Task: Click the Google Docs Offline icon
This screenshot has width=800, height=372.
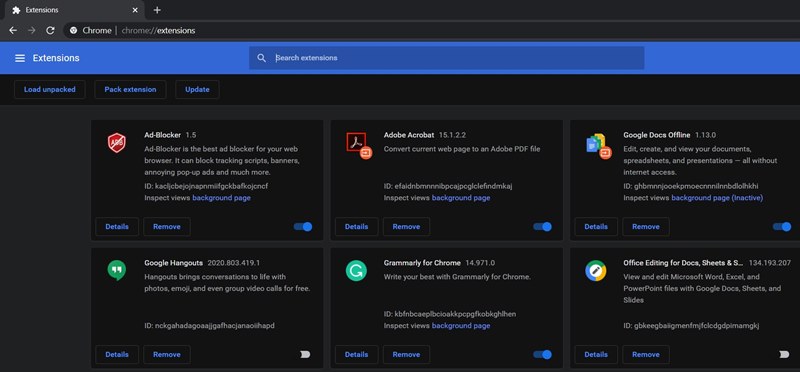Action: coord(598,146)
